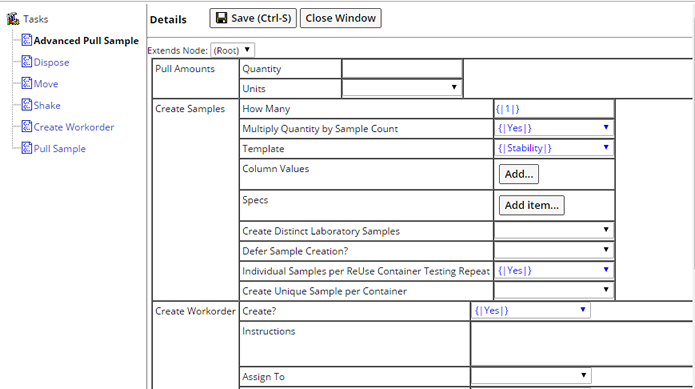Click the Quantity field label
The height and width of the screenshot is (389, 695).
click(x=262, y=69)
